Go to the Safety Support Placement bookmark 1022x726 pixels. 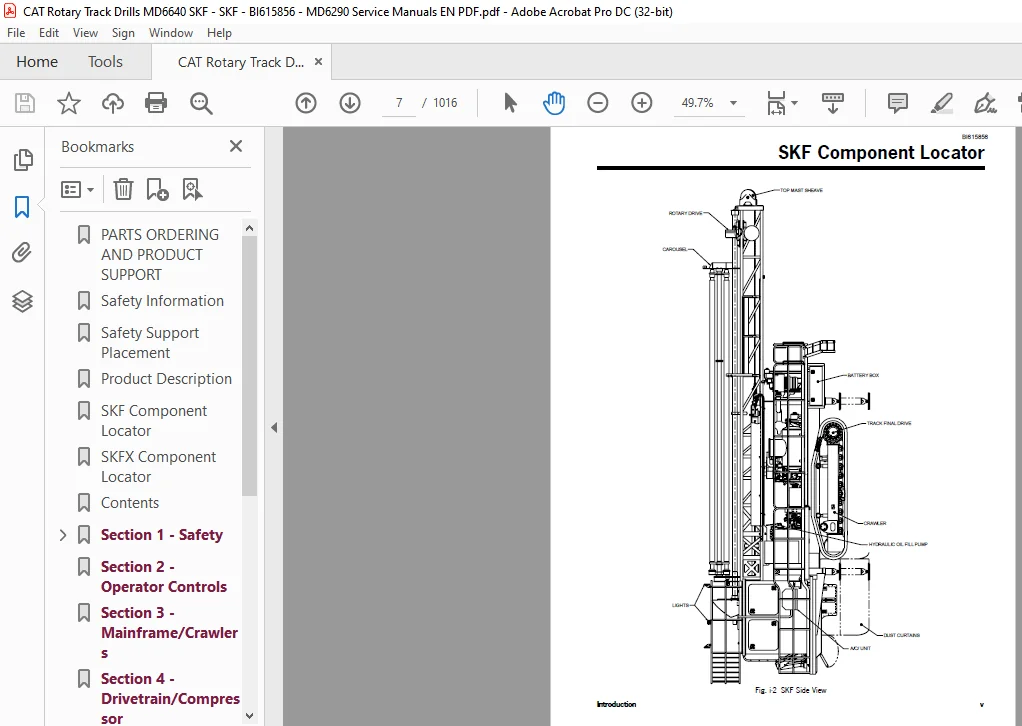pos(150,342)
